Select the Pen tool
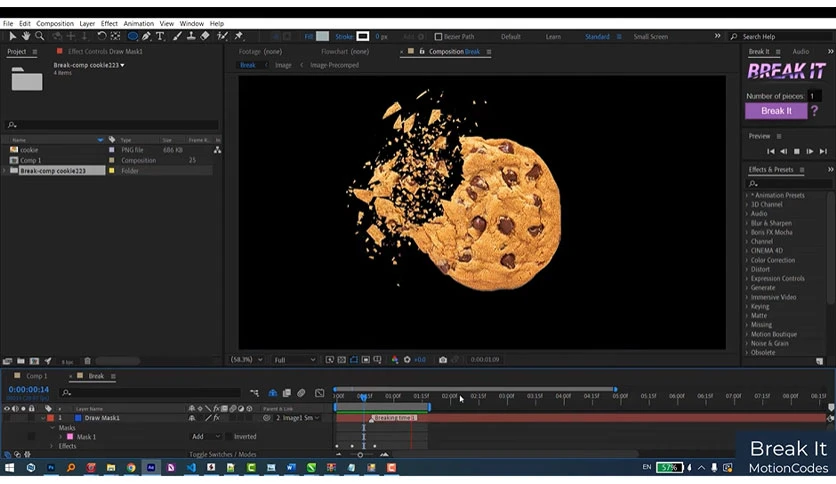 coord(146,36)
